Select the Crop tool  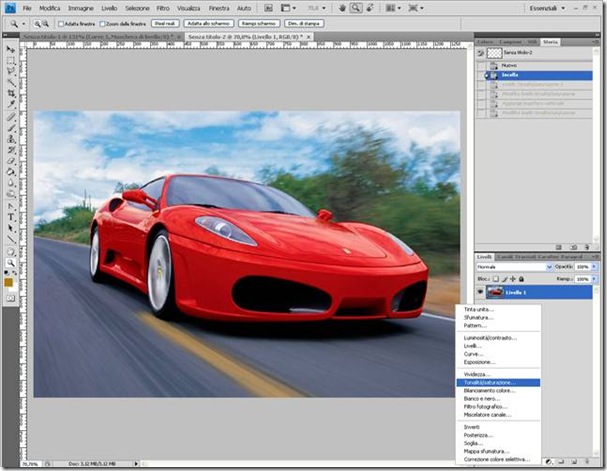tap(10, 93)
